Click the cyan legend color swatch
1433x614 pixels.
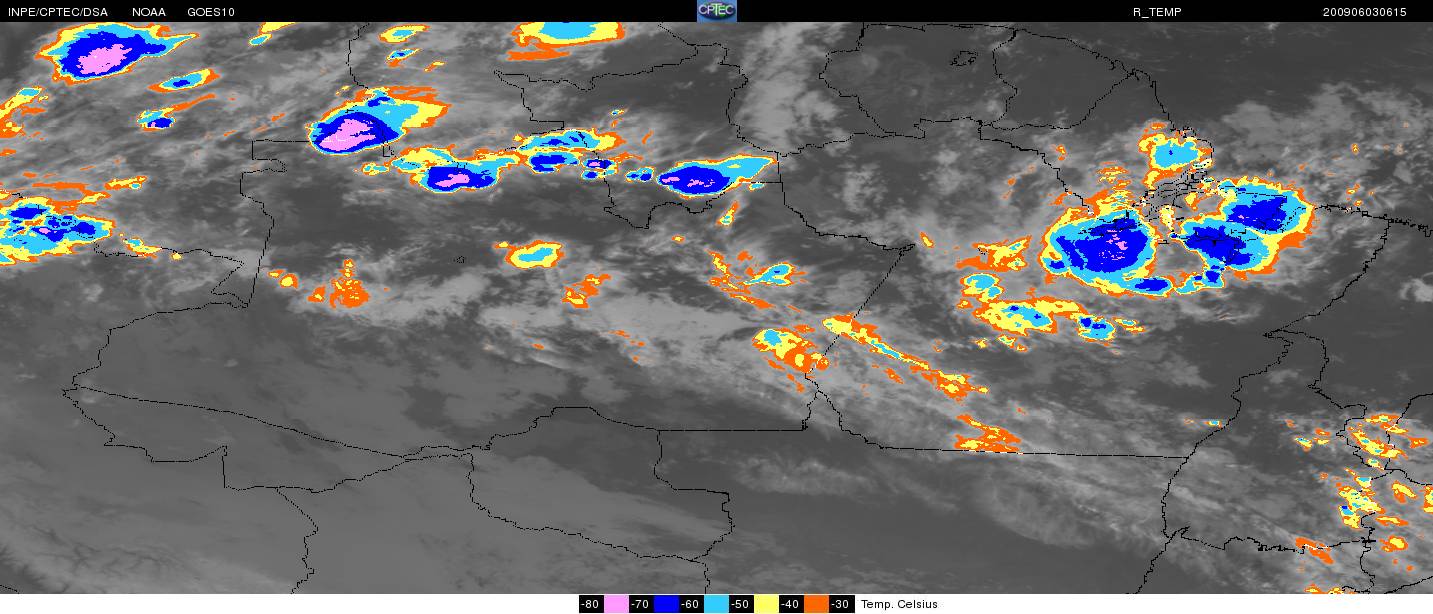click(716, 604)
